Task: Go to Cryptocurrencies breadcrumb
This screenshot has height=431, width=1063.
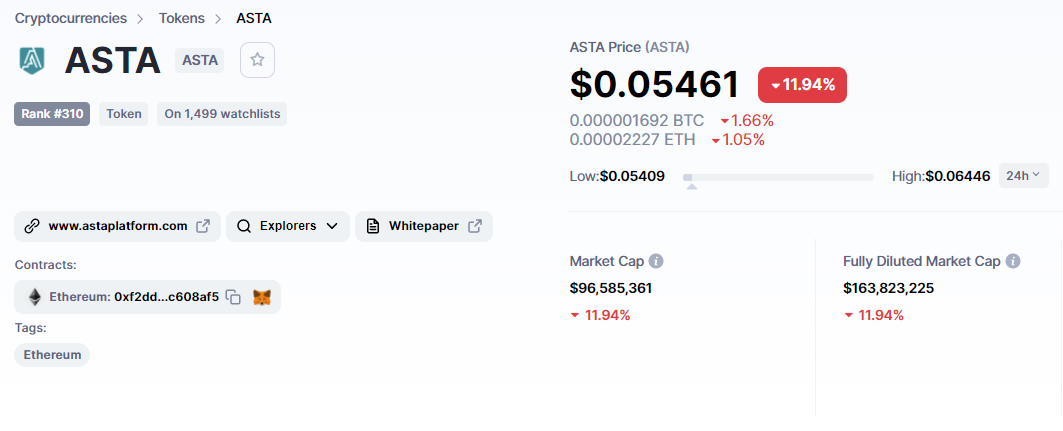Action: coord(70,18)
